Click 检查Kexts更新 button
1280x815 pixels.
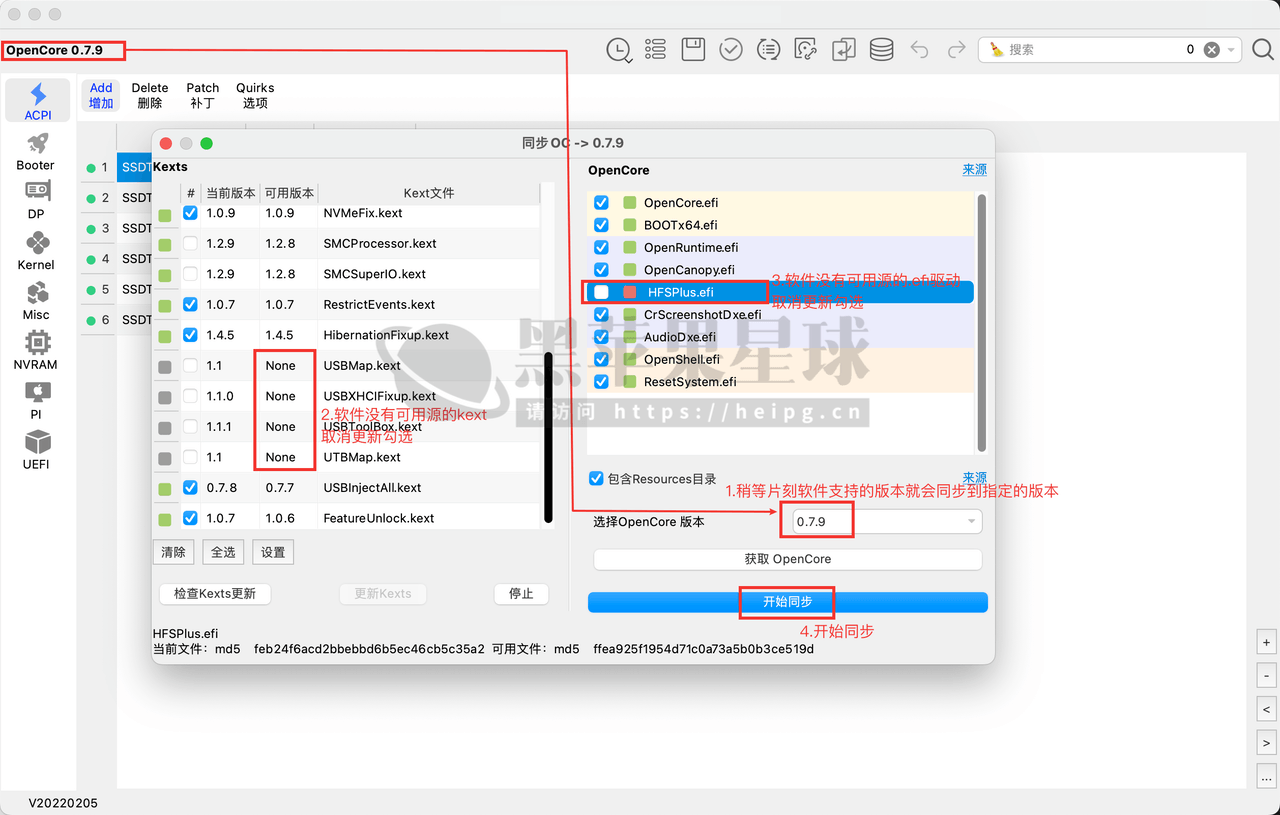(215, 594)
